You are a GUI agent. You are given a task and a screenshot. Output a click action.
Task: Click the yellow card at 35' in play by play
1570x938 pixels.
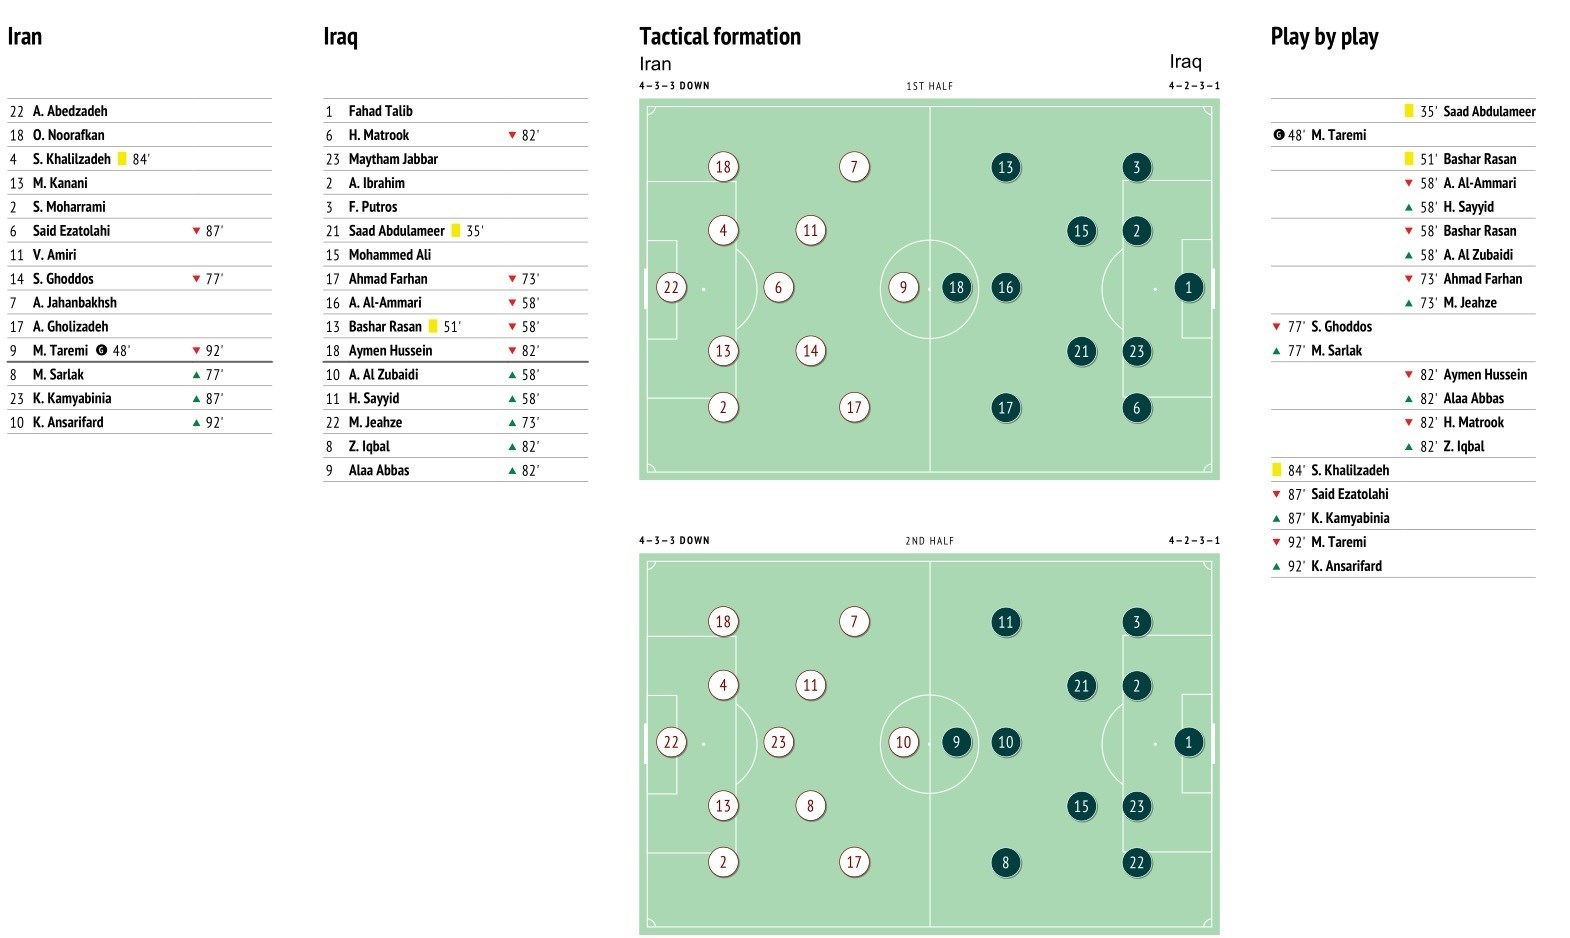(x=1409, y=112)
